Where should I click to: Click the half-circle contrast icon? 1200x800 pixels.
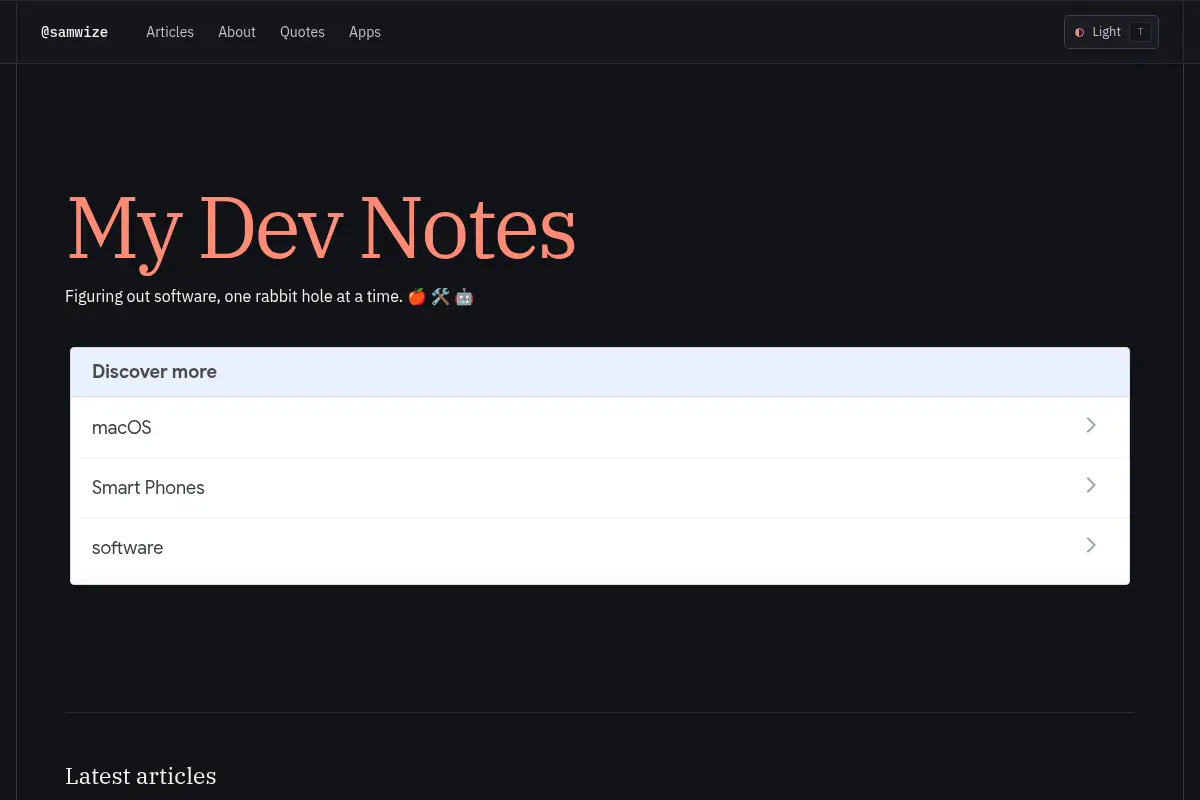coord(1080,32)
